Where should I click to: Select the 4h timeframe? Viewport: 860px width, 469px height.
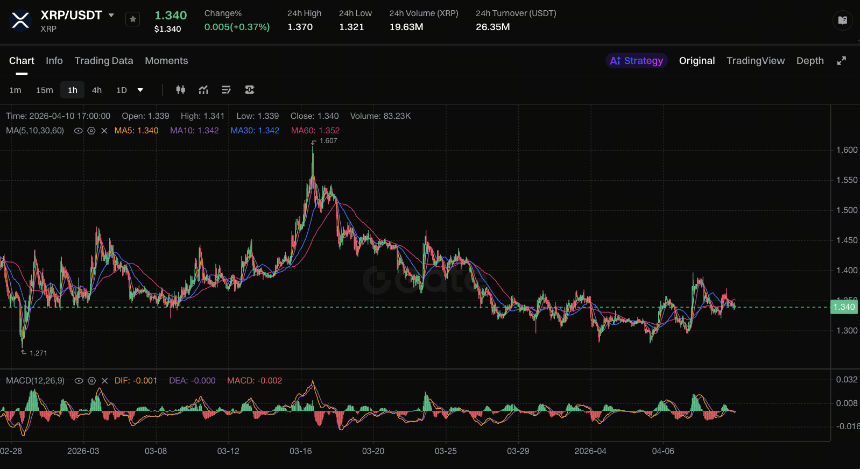click(x=97, y=90)
